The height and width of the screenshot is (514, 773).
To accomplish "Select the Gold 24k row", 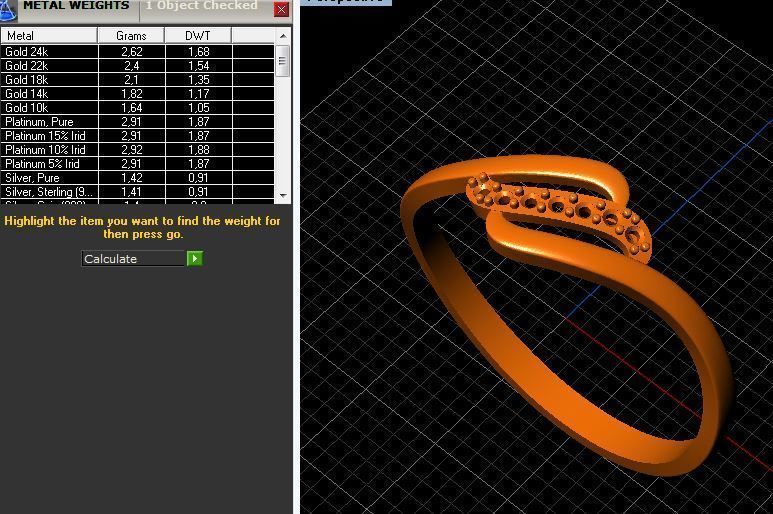I will [138, 52].
